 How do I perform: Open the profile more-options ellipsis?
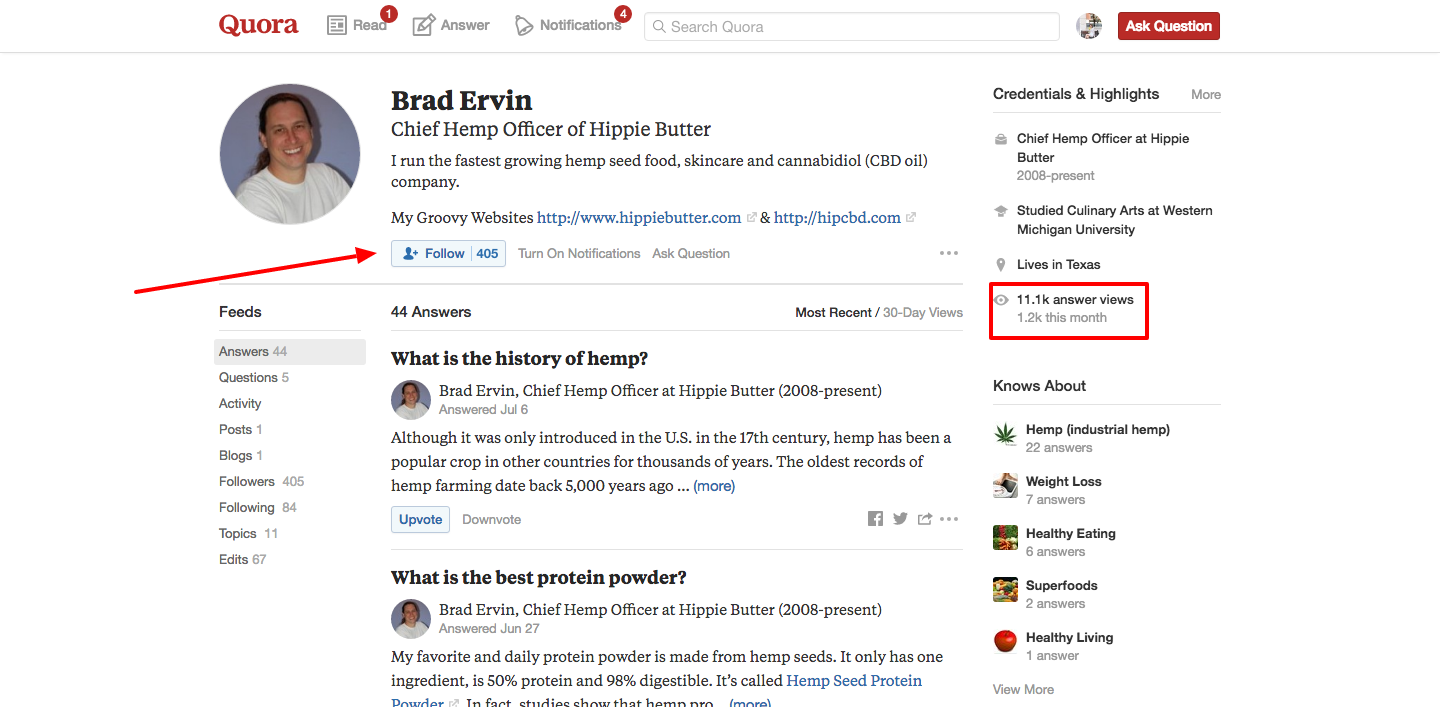pyautogui.click(x=949, y=254)
